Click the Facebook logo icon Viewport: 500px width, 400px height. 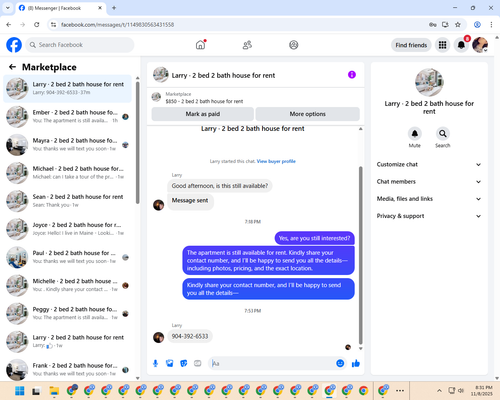pyautogui.click(x=14, y=45)
